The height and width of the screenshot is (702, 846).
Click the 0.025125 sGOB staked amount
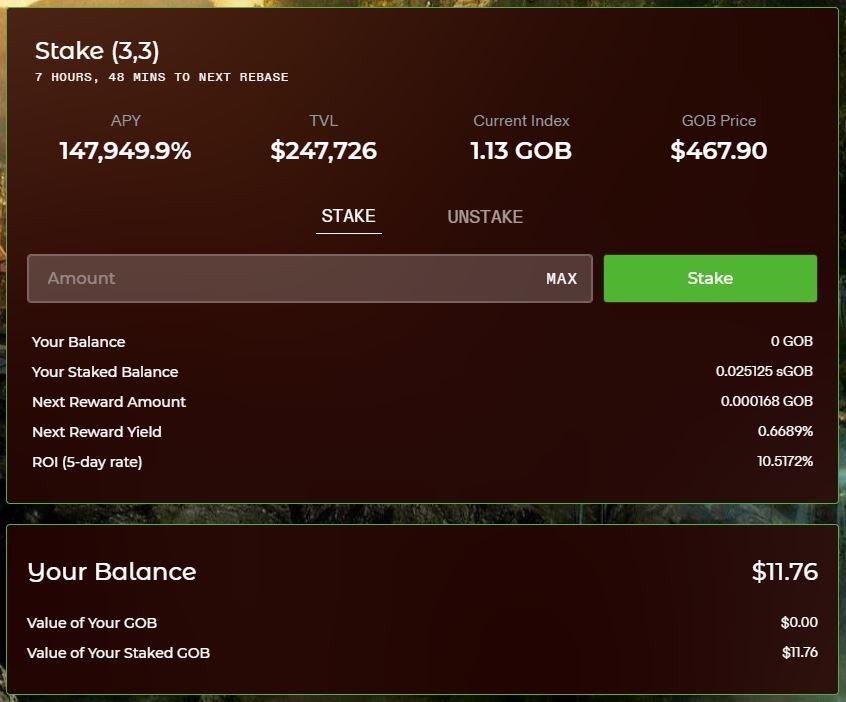click(x=764, y=371)
